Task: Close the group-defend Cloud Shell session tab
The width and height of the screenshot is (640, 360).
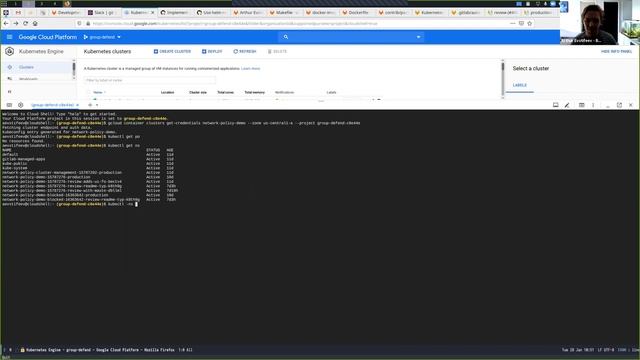Action: click(78, 105)
